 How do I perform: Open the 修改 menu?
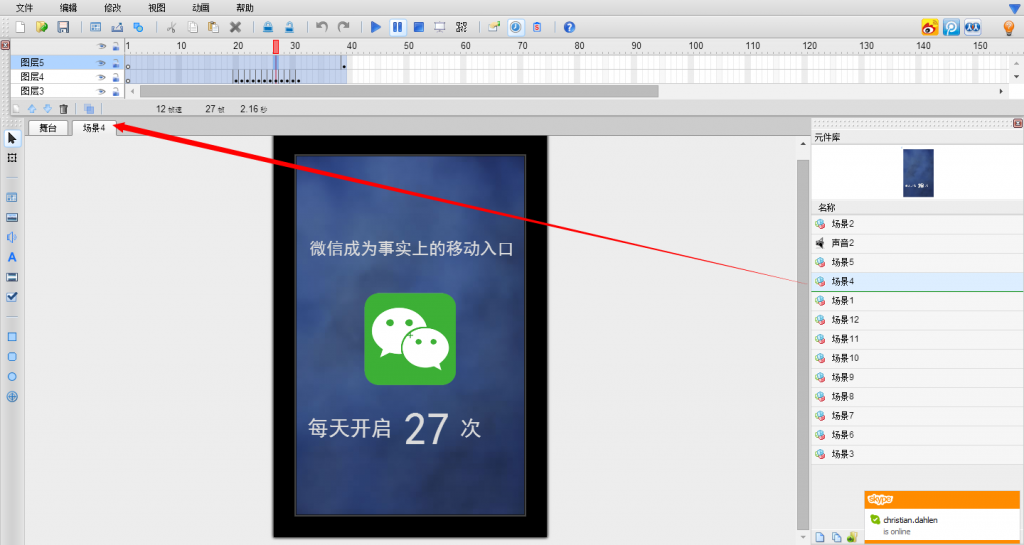112,8
